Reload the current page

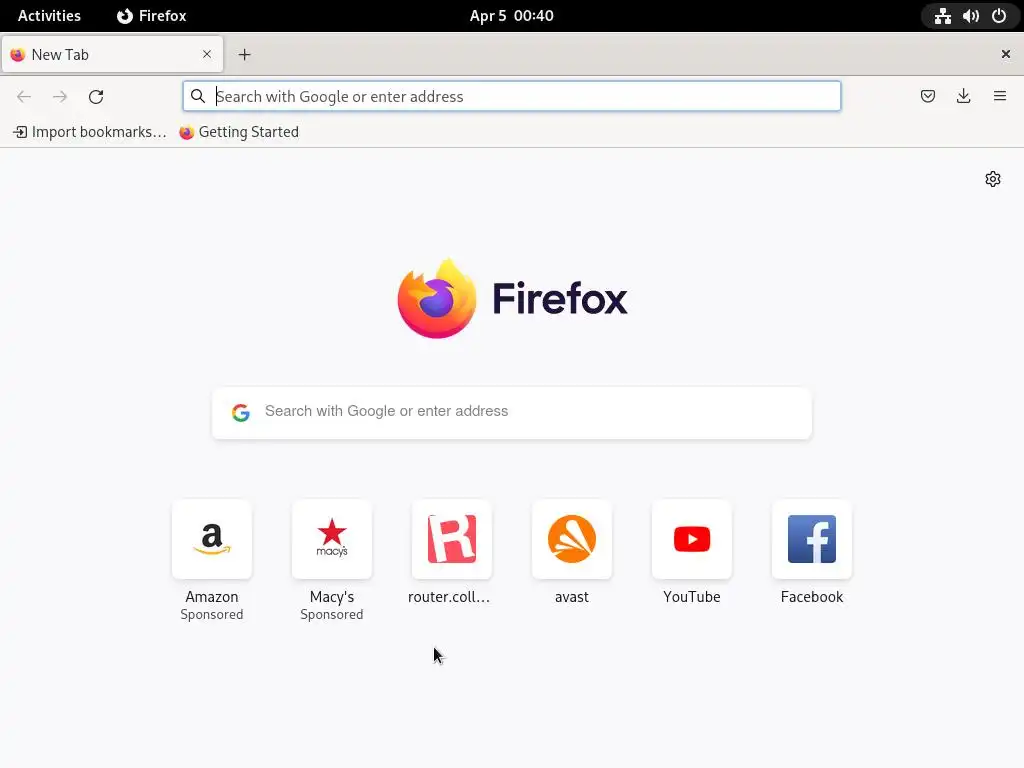[x=96, y=97]
